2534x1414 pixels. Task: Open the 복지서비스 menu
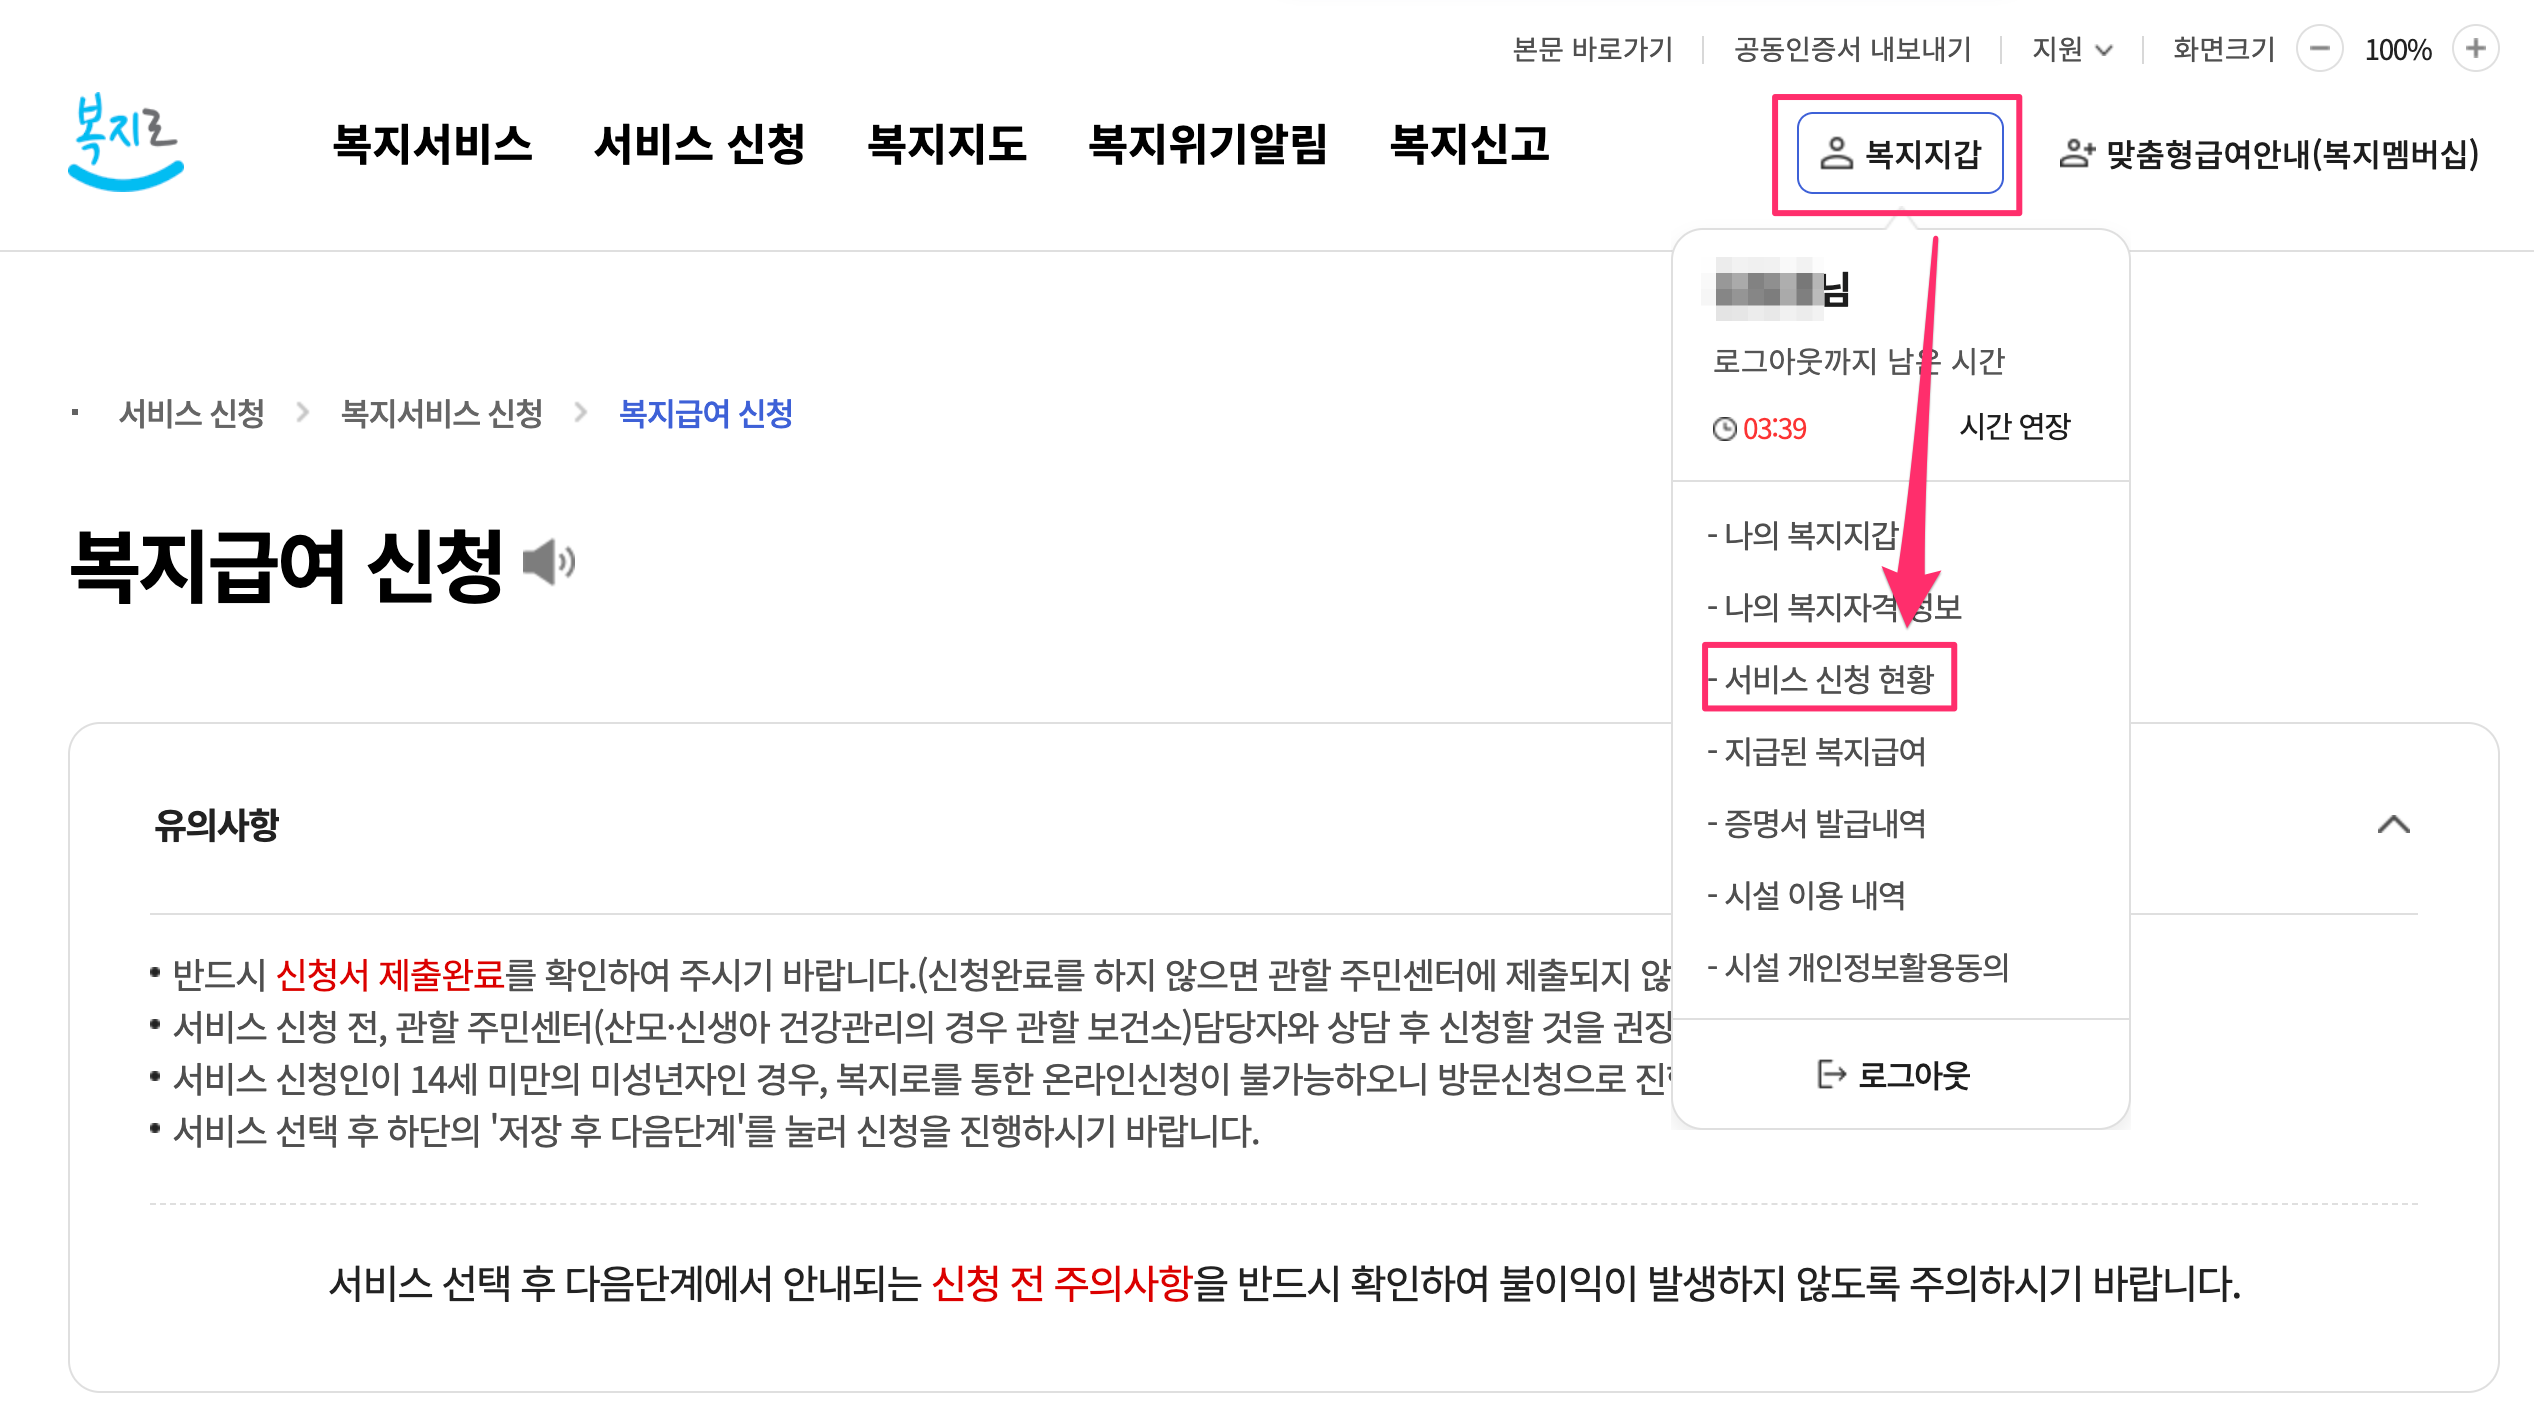pyautogui.click(x=433, y=145)
